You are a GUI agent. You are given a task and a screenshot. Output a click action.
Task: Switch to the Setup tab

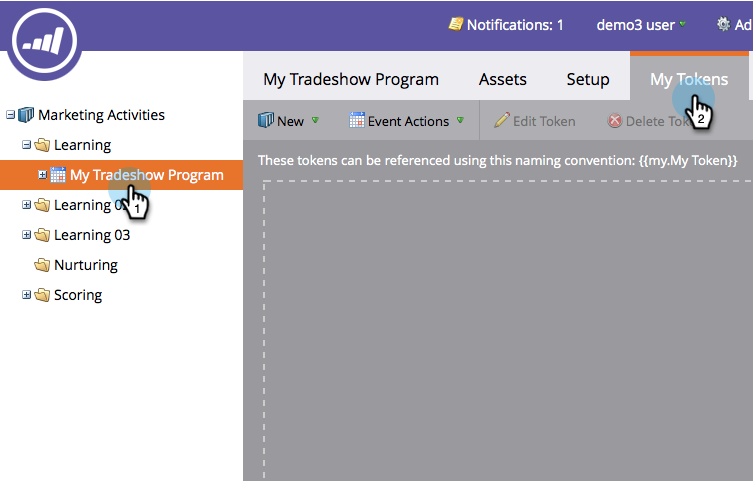(x=588, y=79)
